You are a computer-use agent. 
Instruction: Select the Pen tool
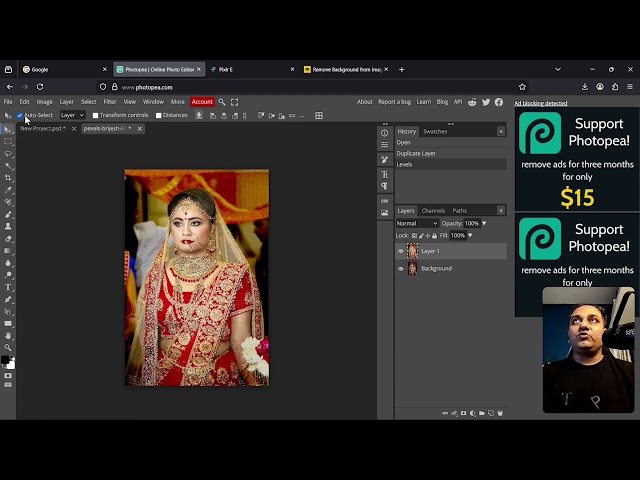pos(8,299)
